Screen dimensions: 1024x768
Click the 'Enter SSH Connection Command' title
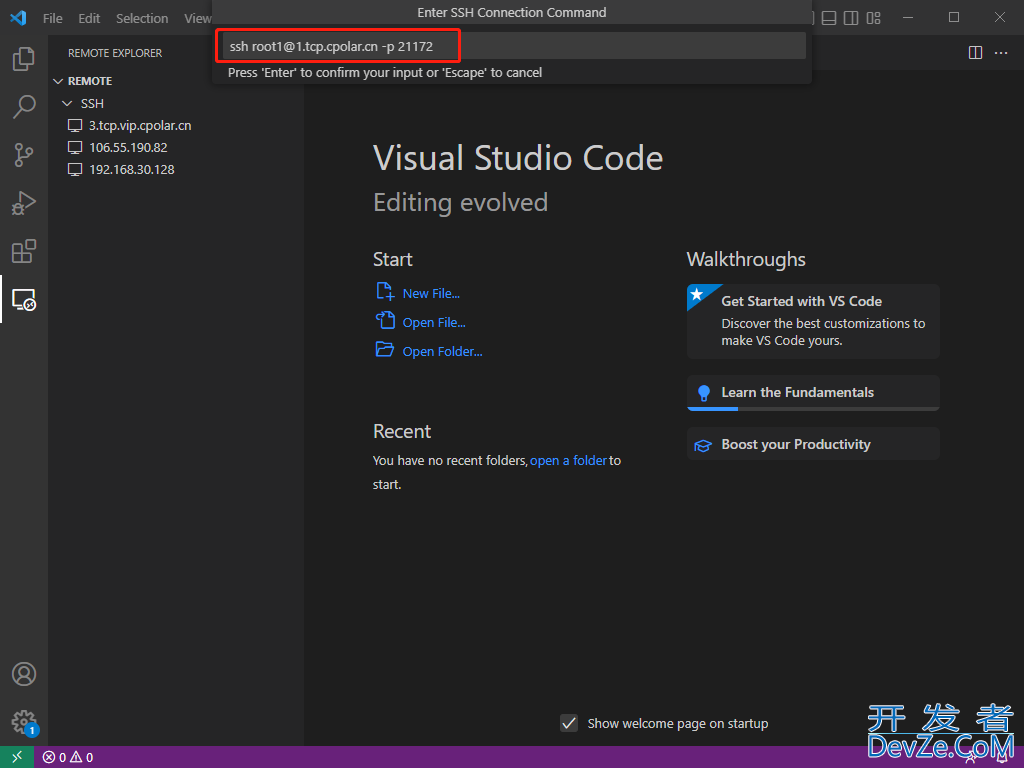click(x=511, y=12)
